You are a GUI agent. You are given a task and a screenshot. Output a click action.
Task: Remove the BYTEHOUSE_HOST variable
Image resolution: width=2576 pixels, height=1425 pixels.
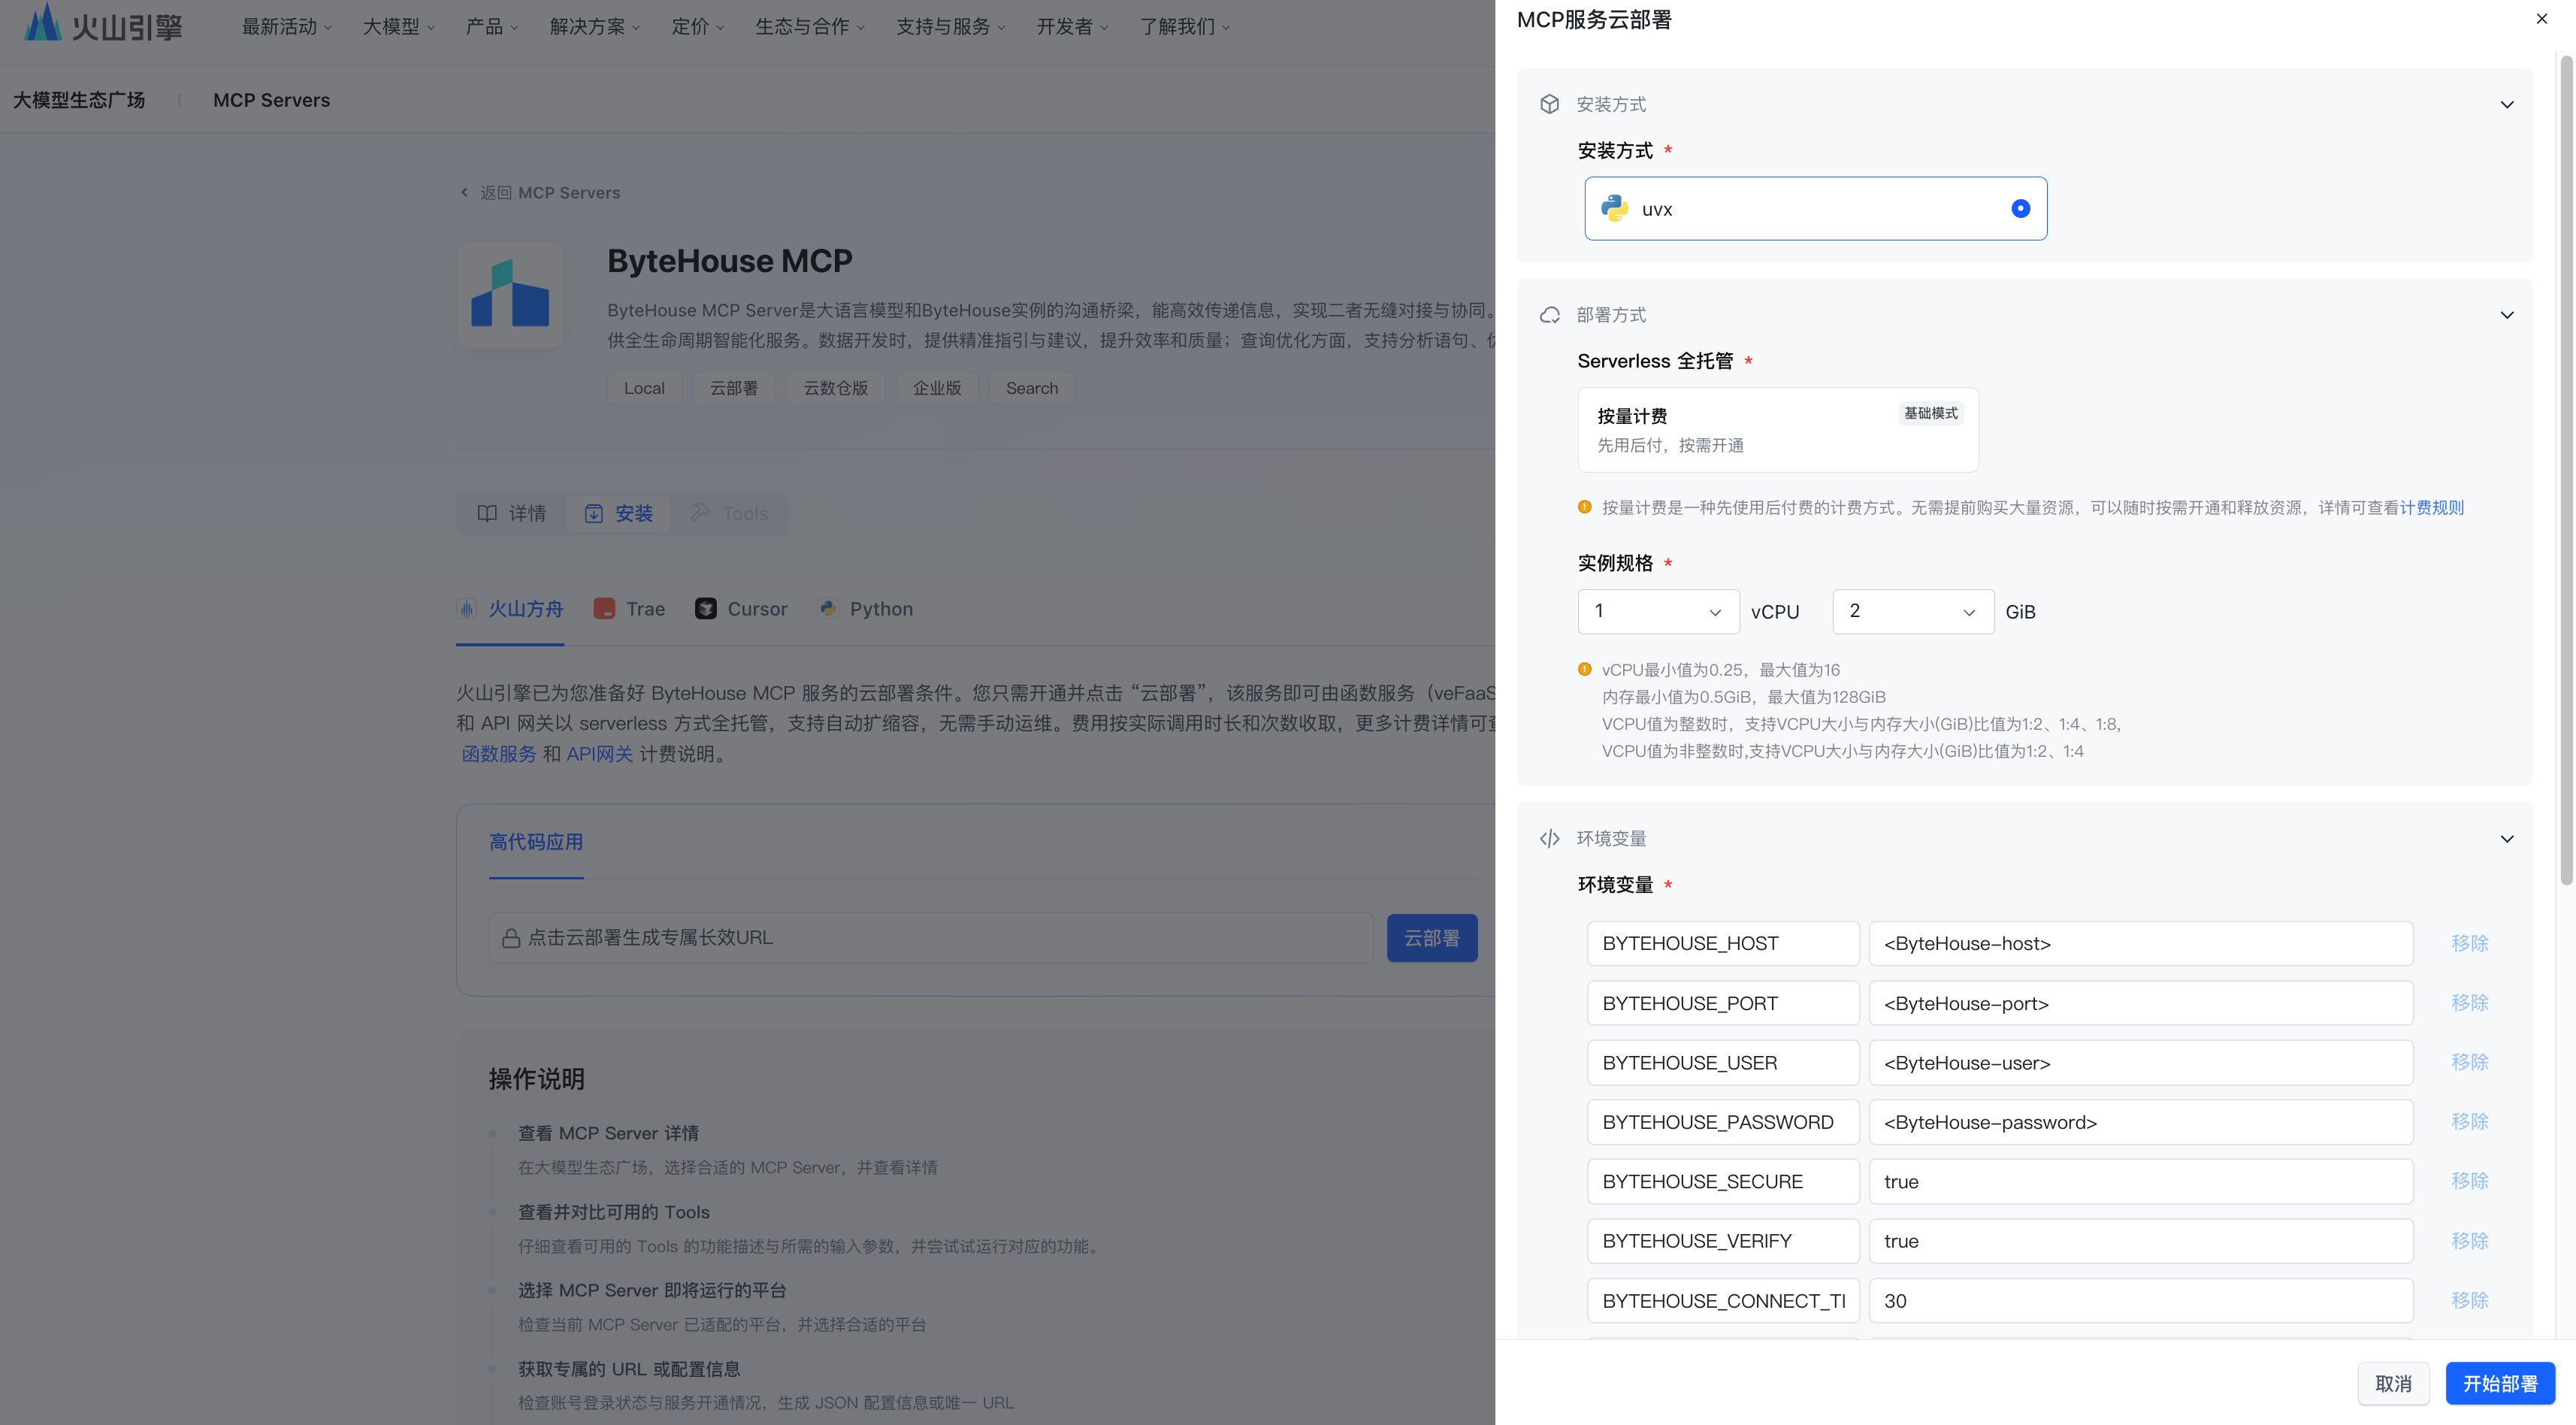(2469, 943)
